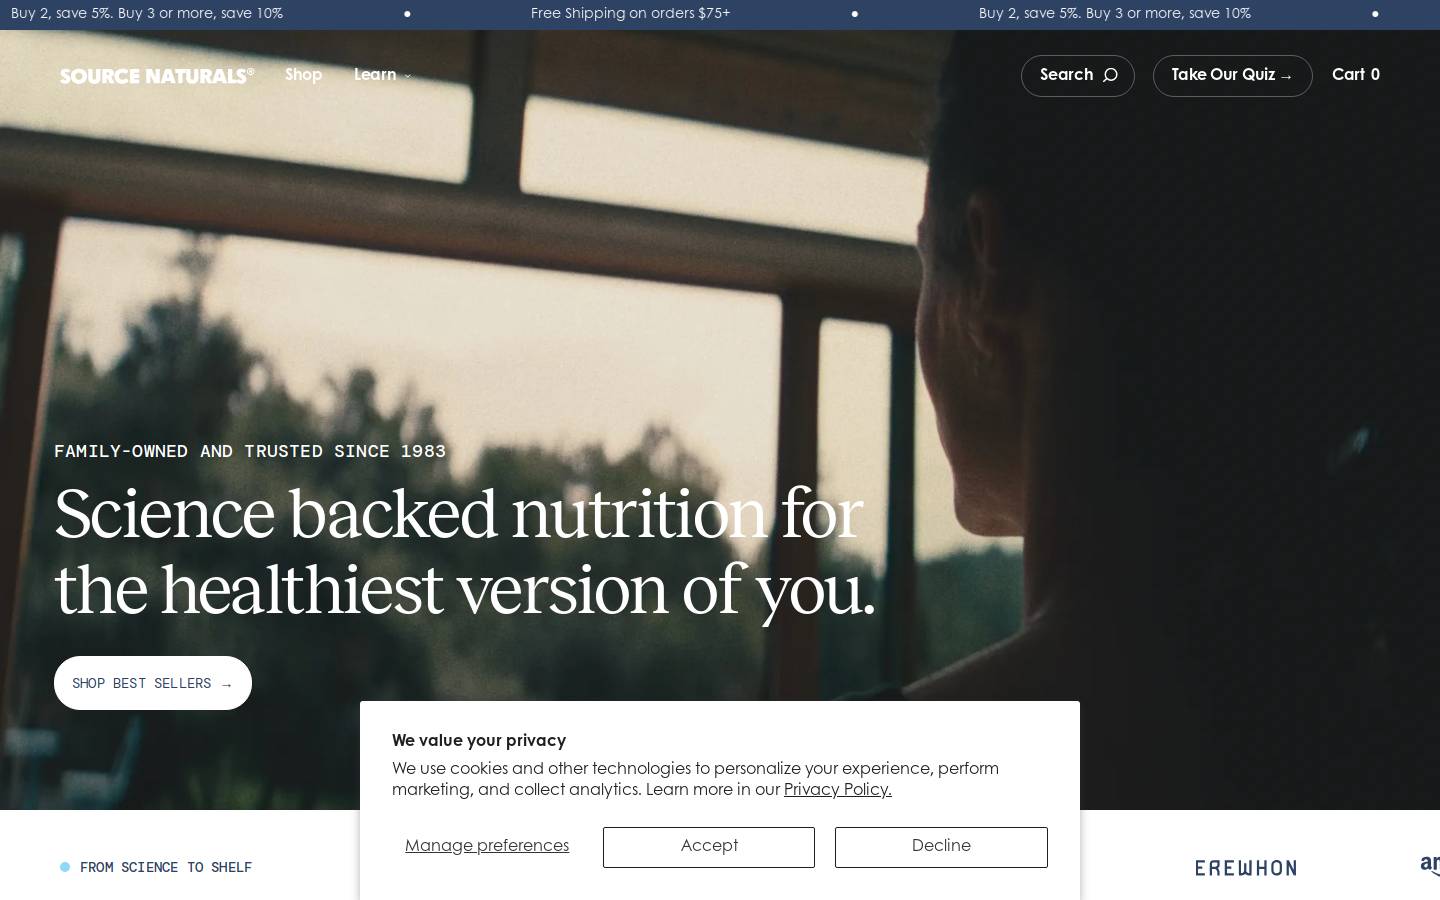The width and height of the screenshot is (1440, 900).
Task: Click the Free Shipping on orders $75+ announcement
Action: [x=630, y=14]
